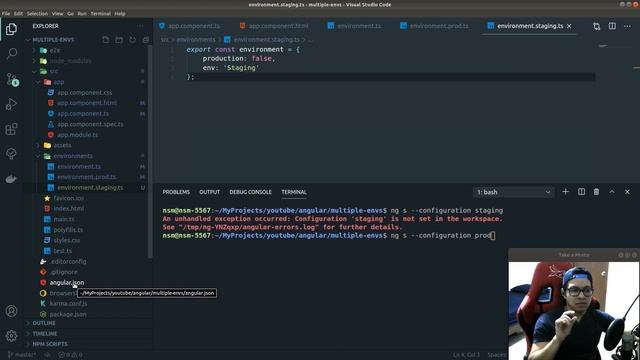
Task: Click New File icon in Explorer header
Action: (106, 40)
